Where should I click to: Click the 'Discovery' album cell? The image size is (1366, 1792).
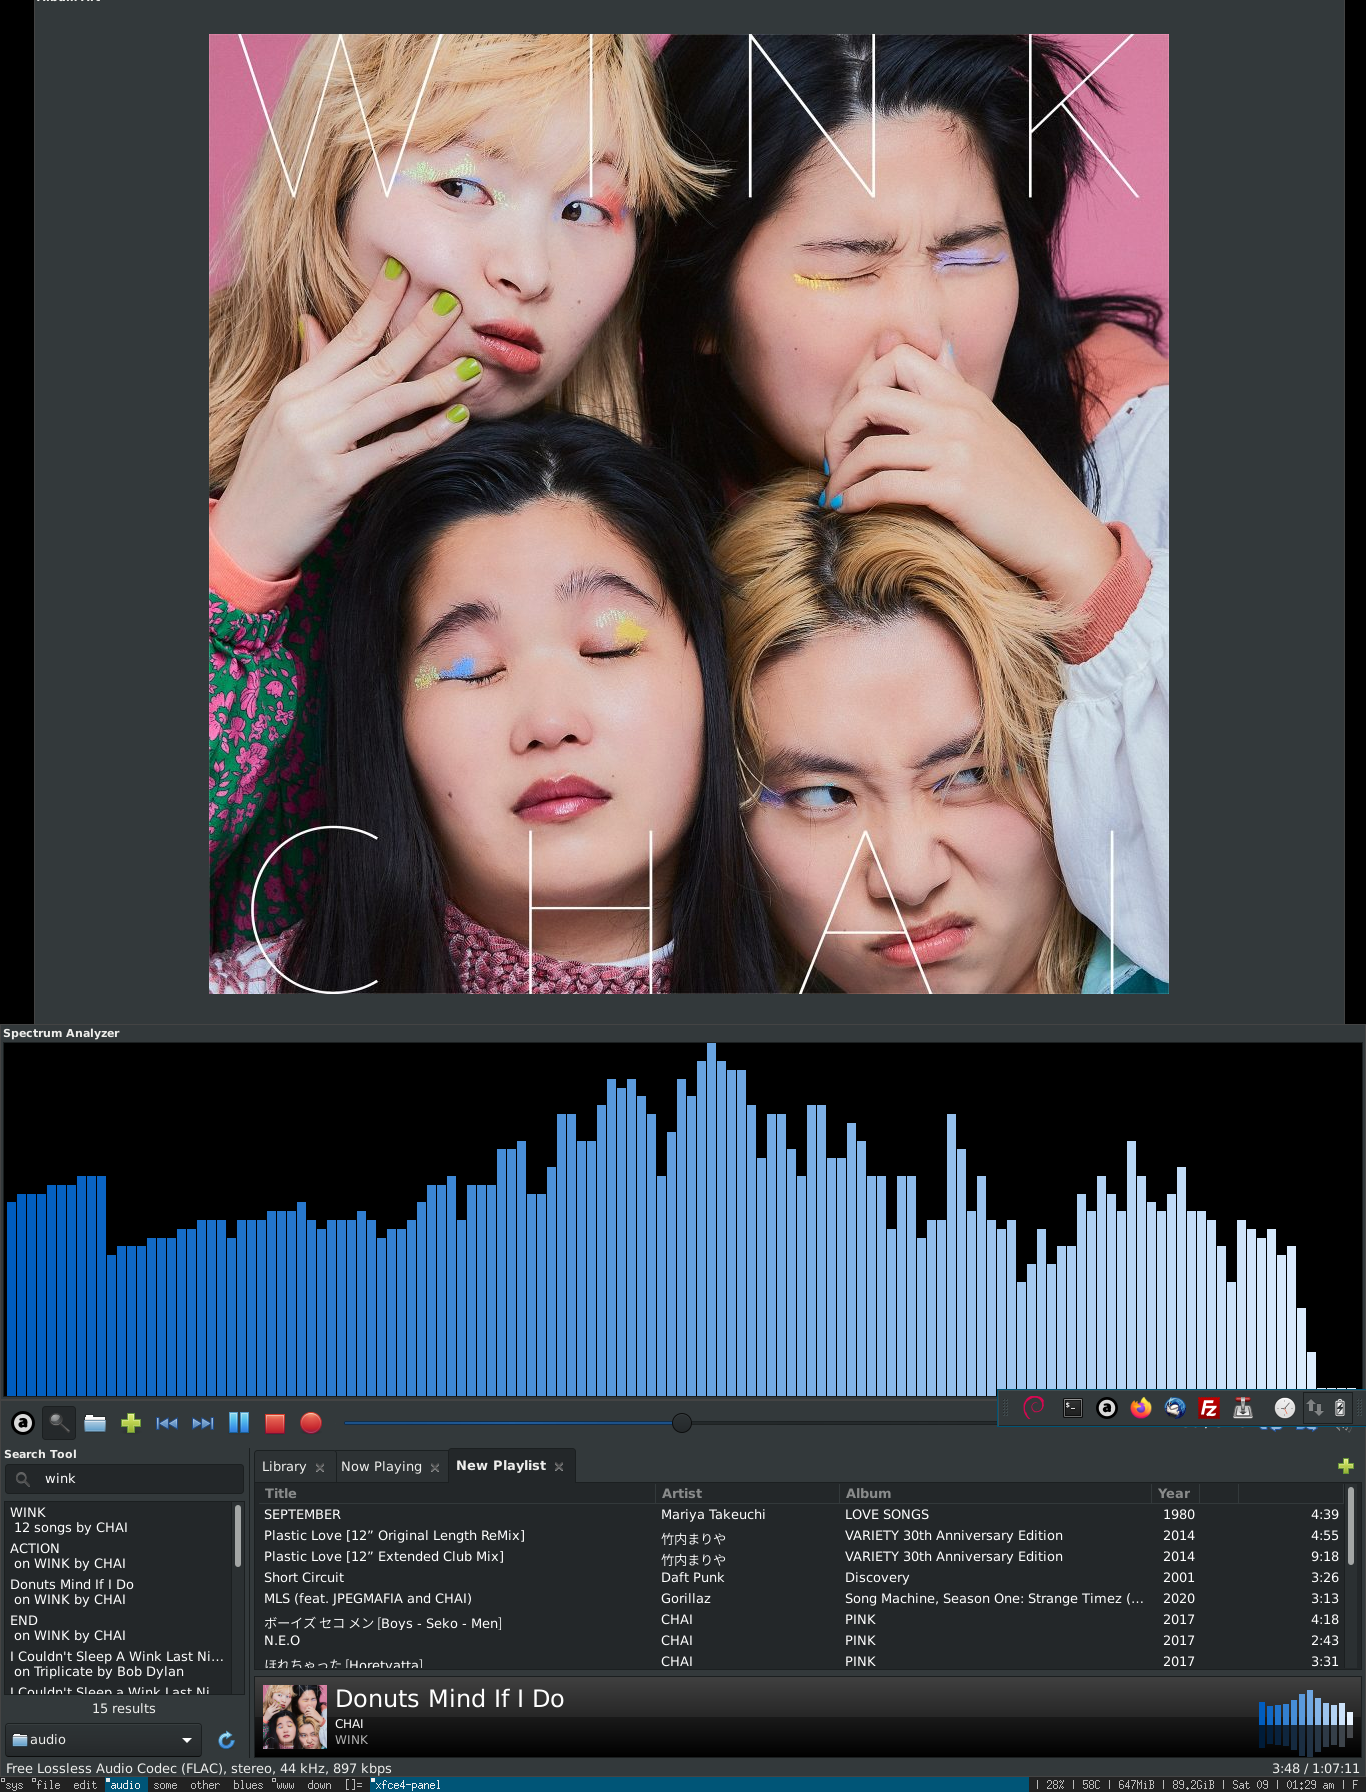tap(877, 1578)
